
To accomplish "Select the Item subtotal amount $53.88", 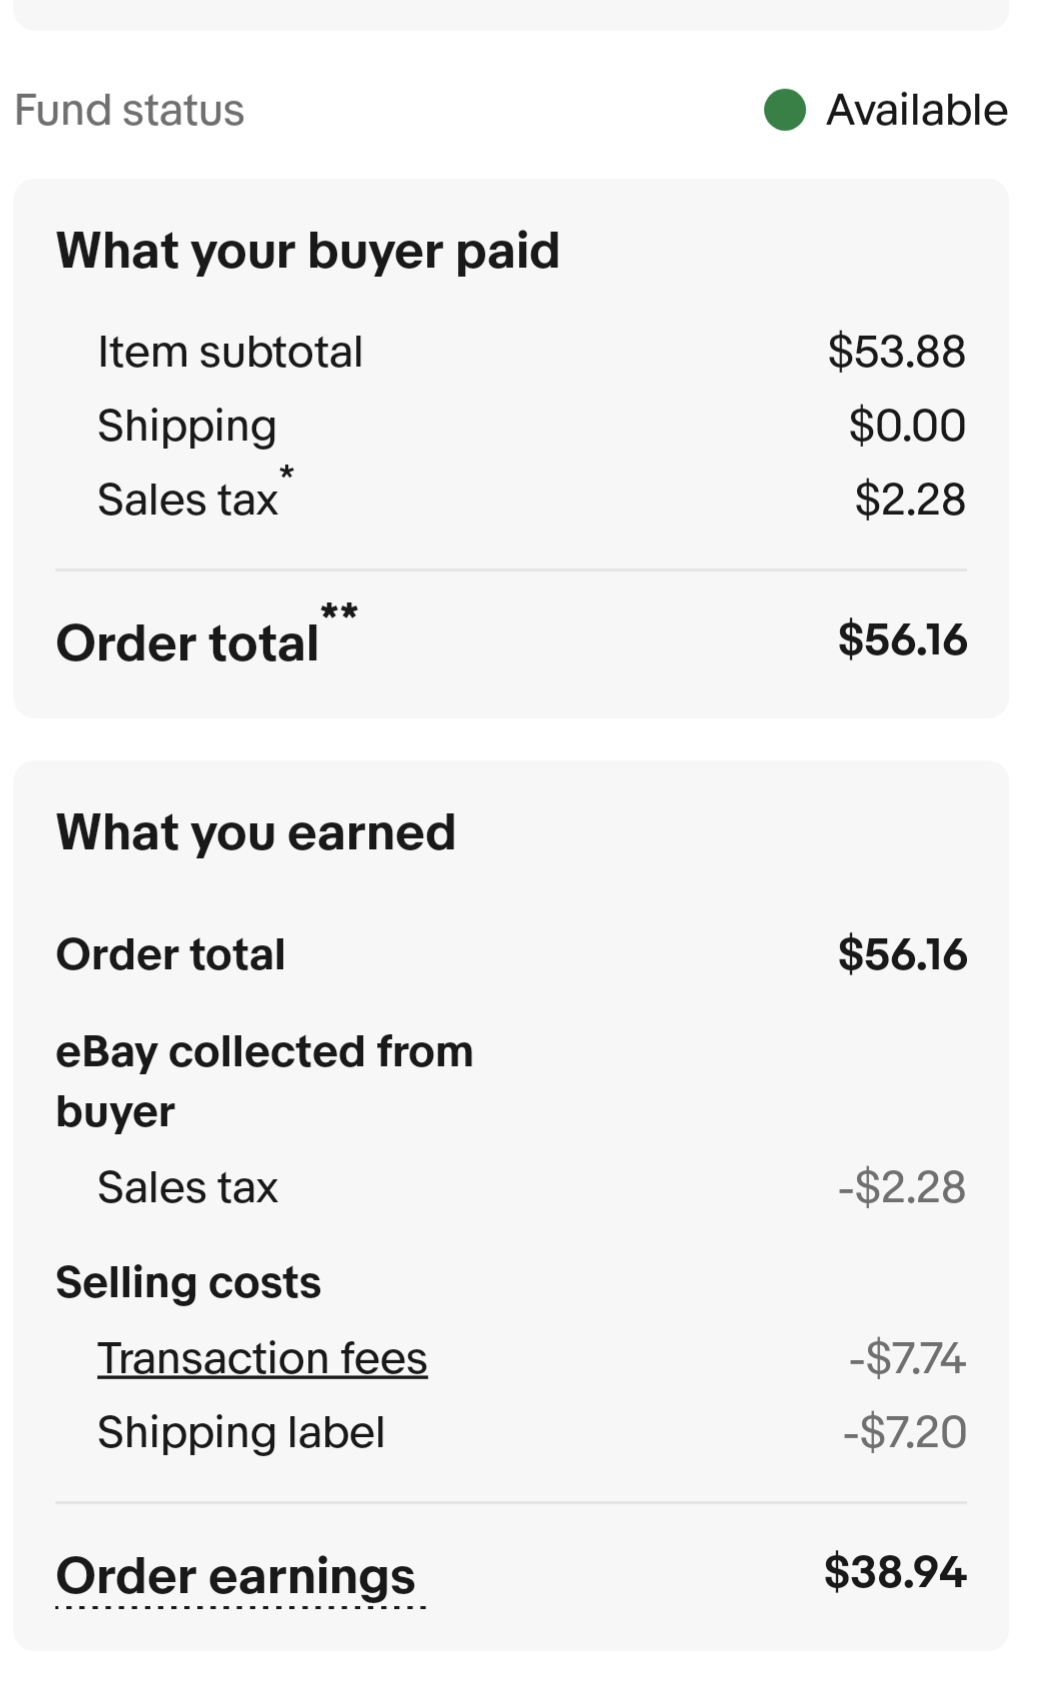I will (x=895, y=350).
